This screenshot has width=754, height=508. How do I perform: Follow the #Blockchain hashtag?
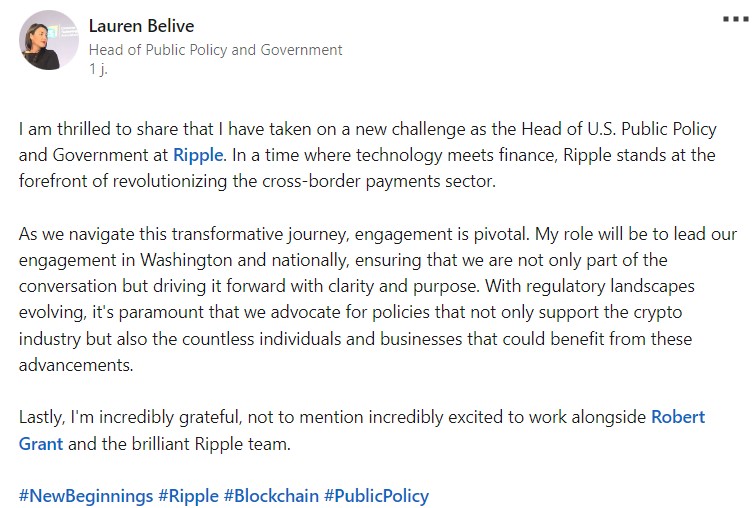coord(271,496)
